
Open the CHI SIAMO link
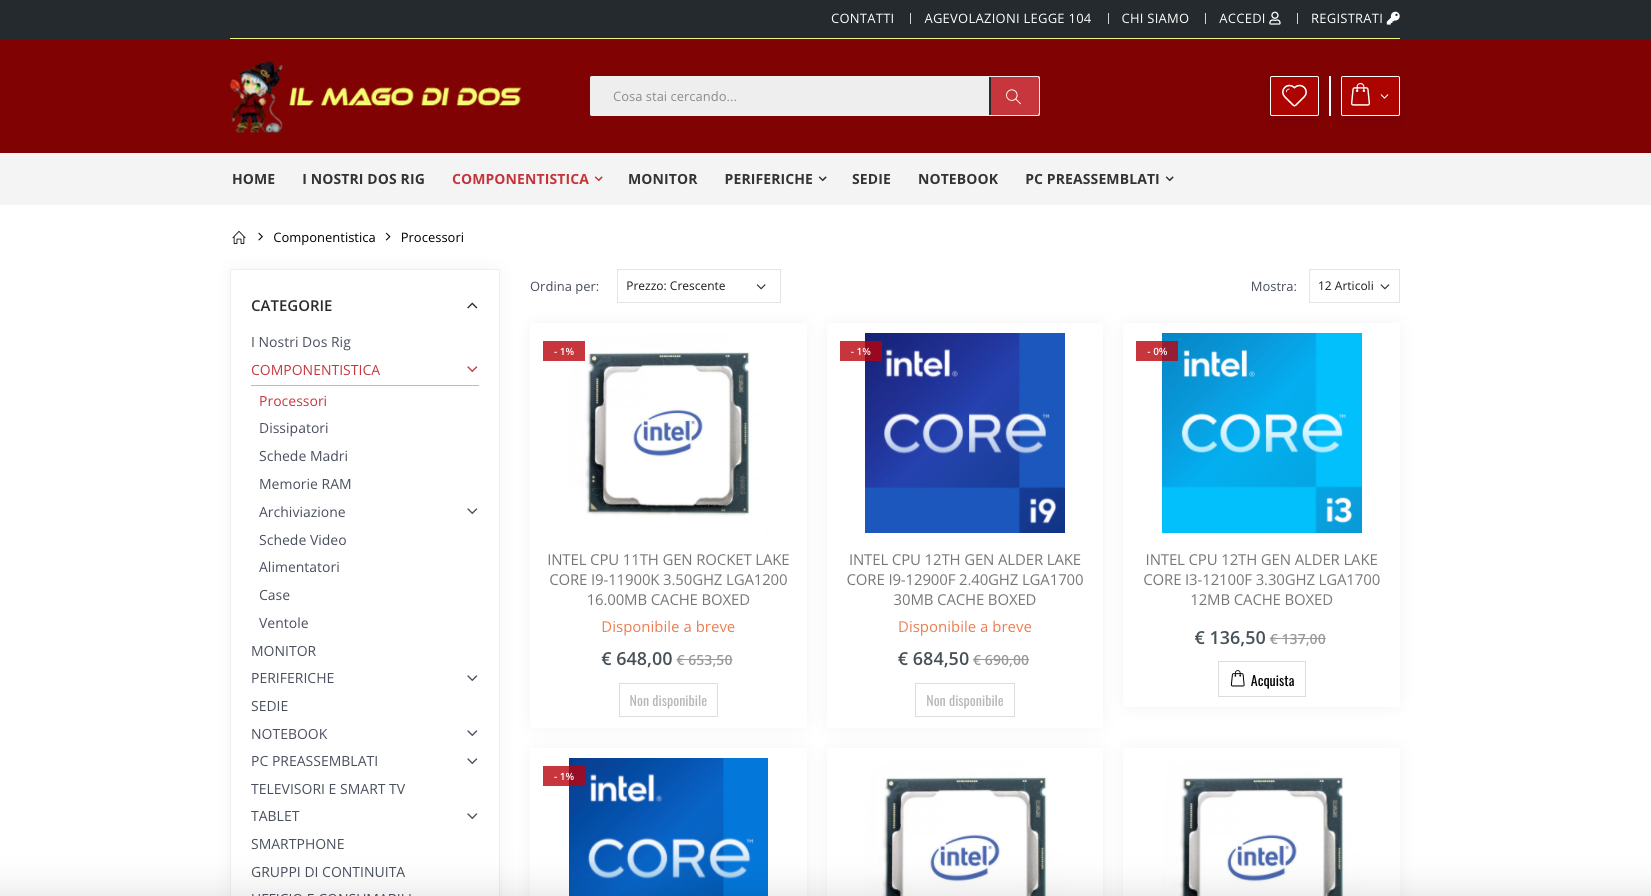pyautogui.click(x=1155, y=18)
